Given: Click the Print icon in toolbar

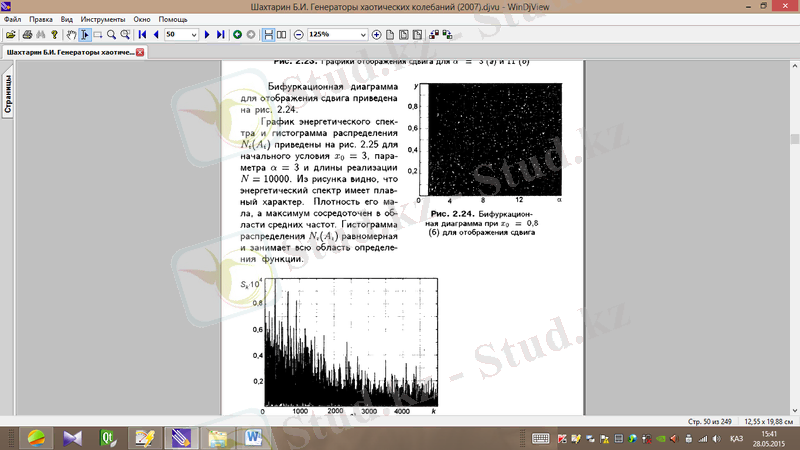Looking at the screenshot, I should click(x=26, y=34).
